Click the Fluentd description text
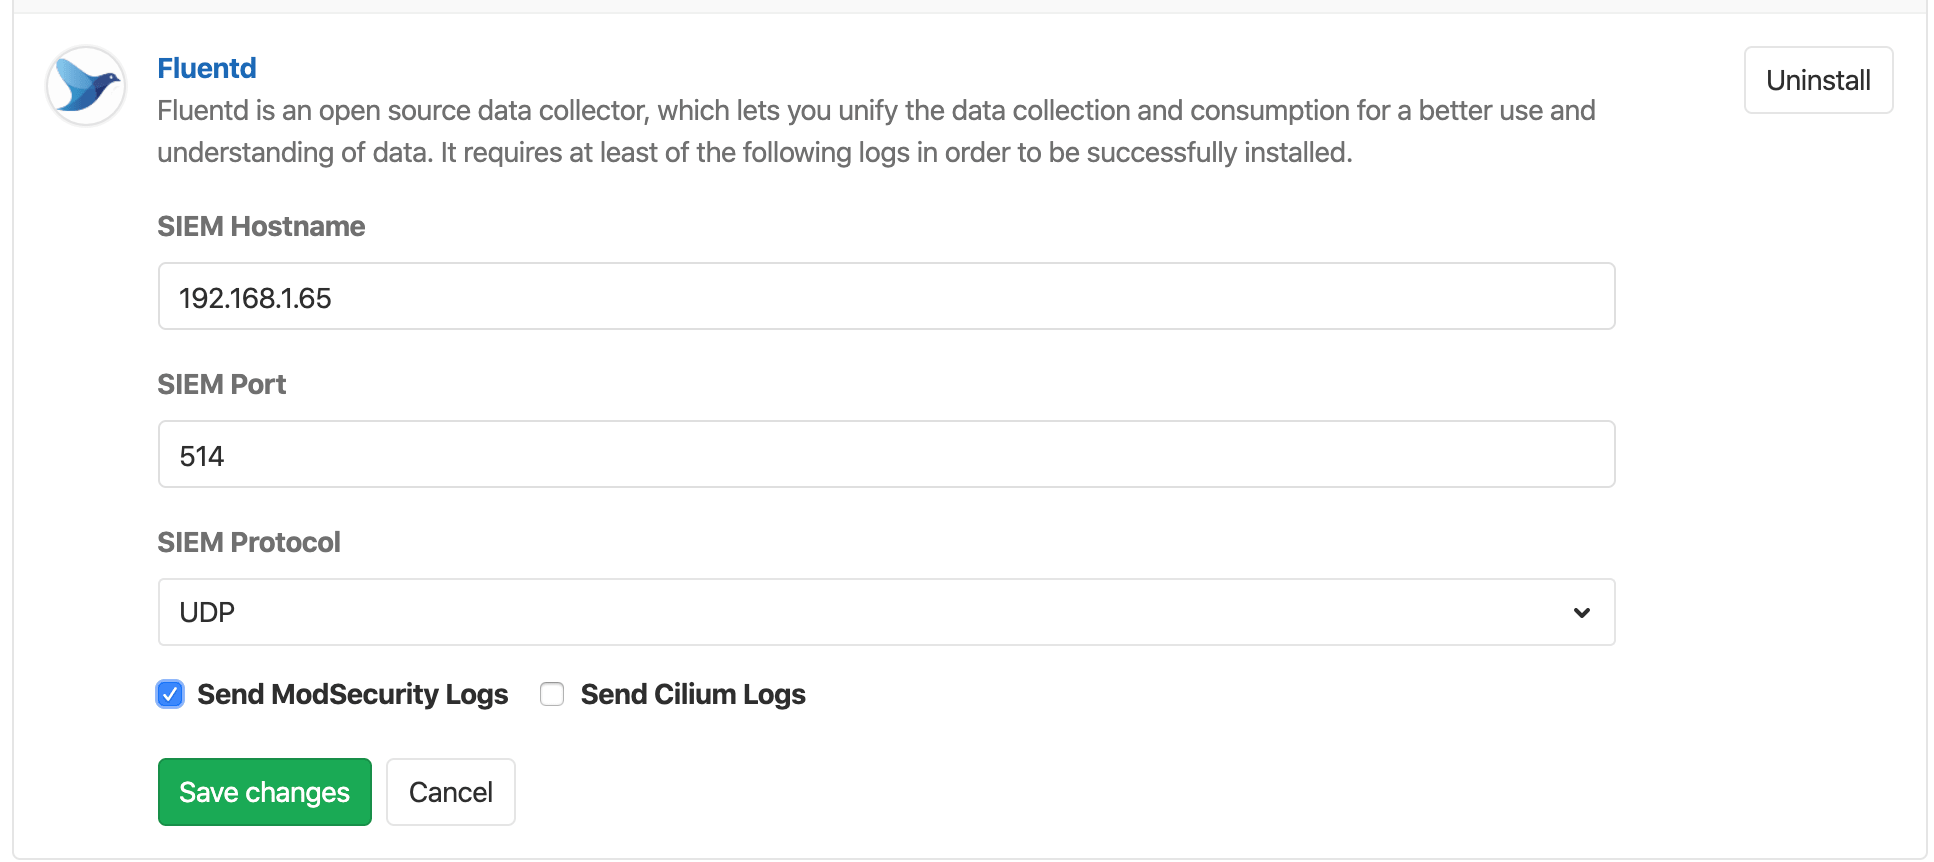 coord(875,131)
